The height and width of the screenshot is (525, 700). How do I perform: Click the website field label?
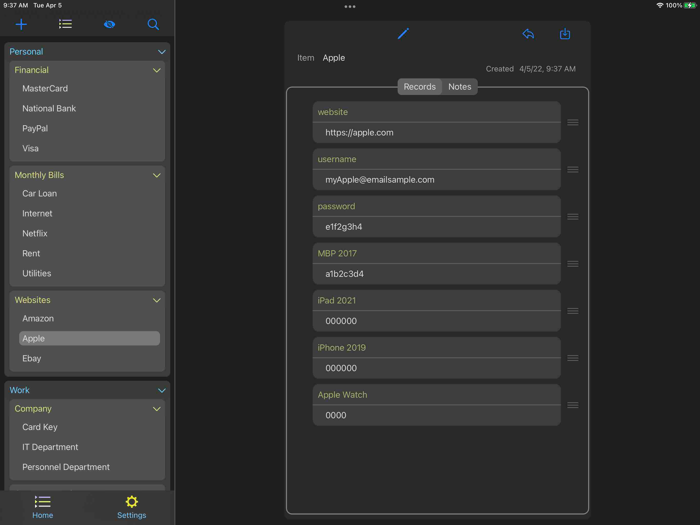point(333,112)
